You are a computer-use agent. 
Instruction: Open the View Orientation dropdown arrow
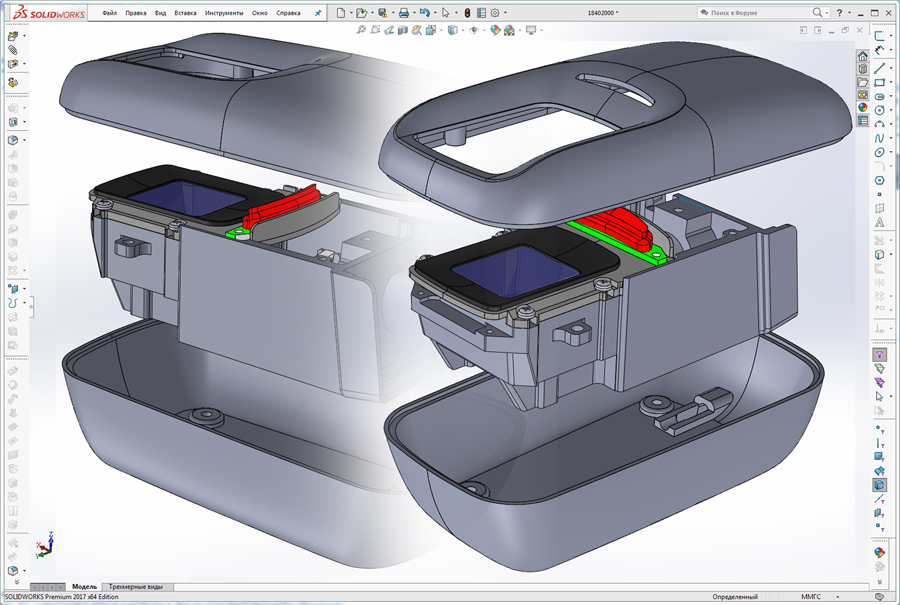point(441,29)
